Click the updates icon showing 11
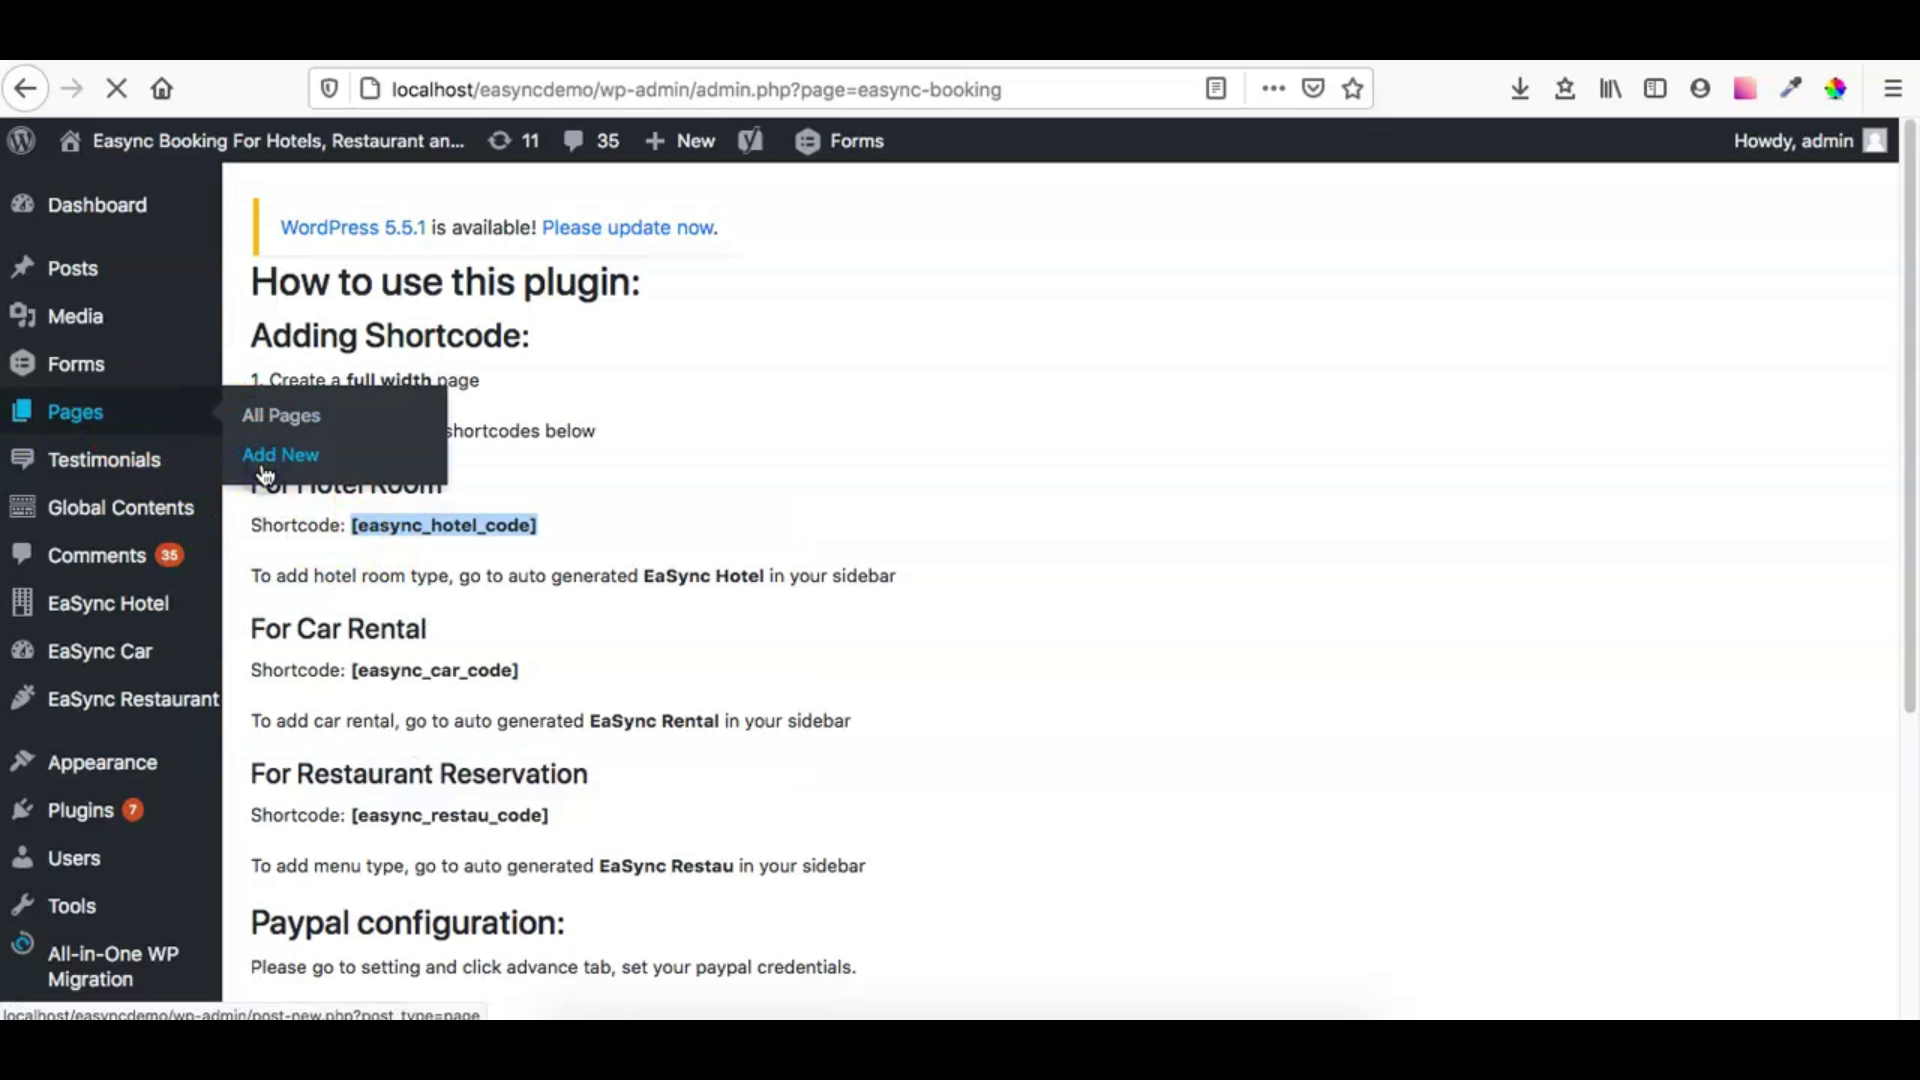Viewport: 1920px width, 1080px height. [x=513, y=141]
